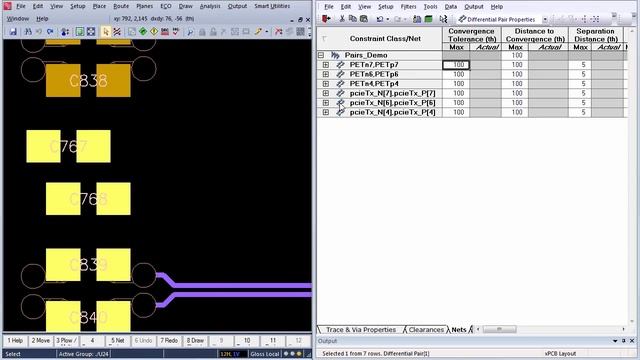Expand the PETn4,PETp4 row
The image size is (640, 360).
coord(325,84)
